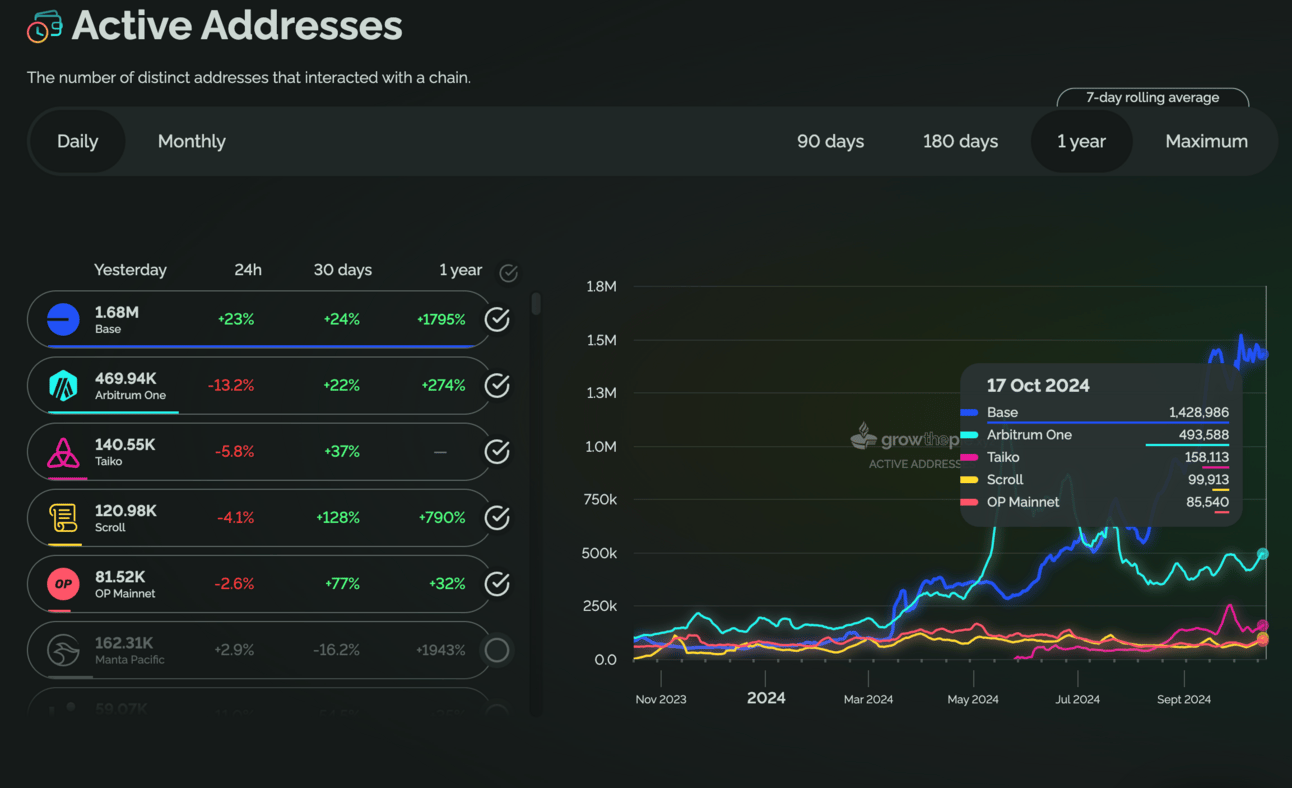The image size is (1292, 788).
Task: Click the chain list vertical scrollbar
Action: [x=536, y=304]
